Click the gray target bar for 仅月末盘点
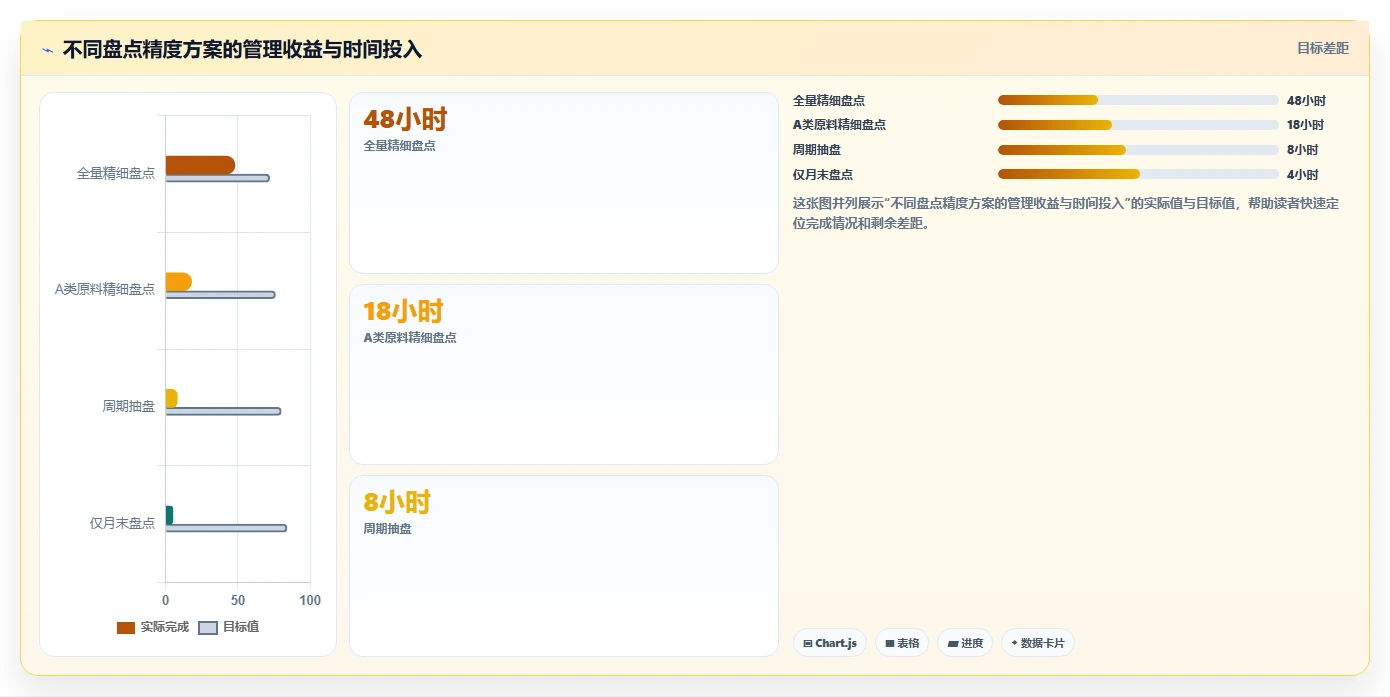Screen dimensions: 1390x697 pyautogui.click(x=226, y=528)
